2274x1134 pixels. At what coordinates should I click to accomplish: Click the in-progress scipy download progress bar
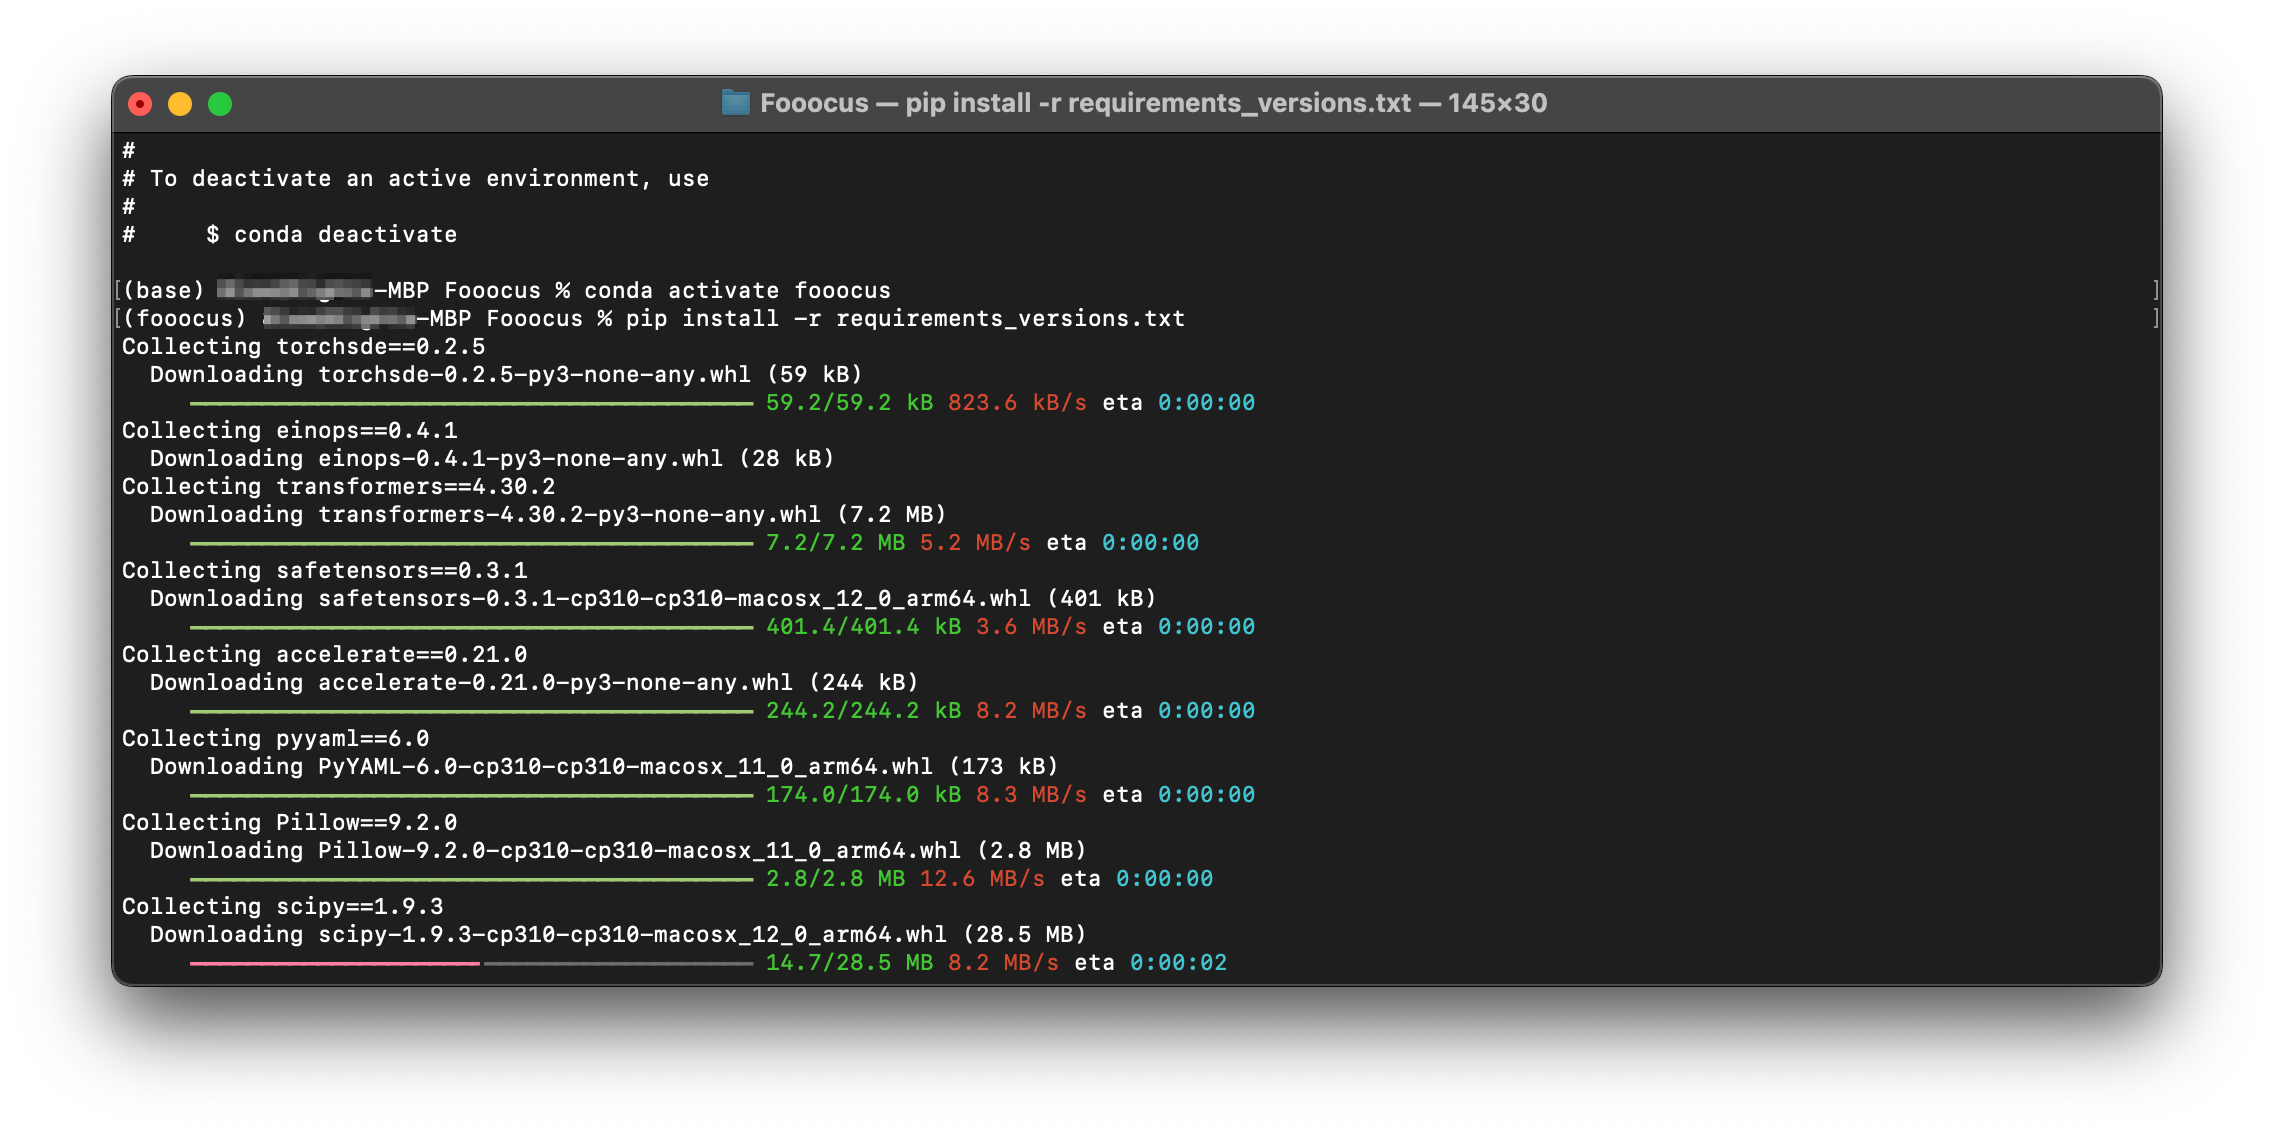[x=470, y=963]
